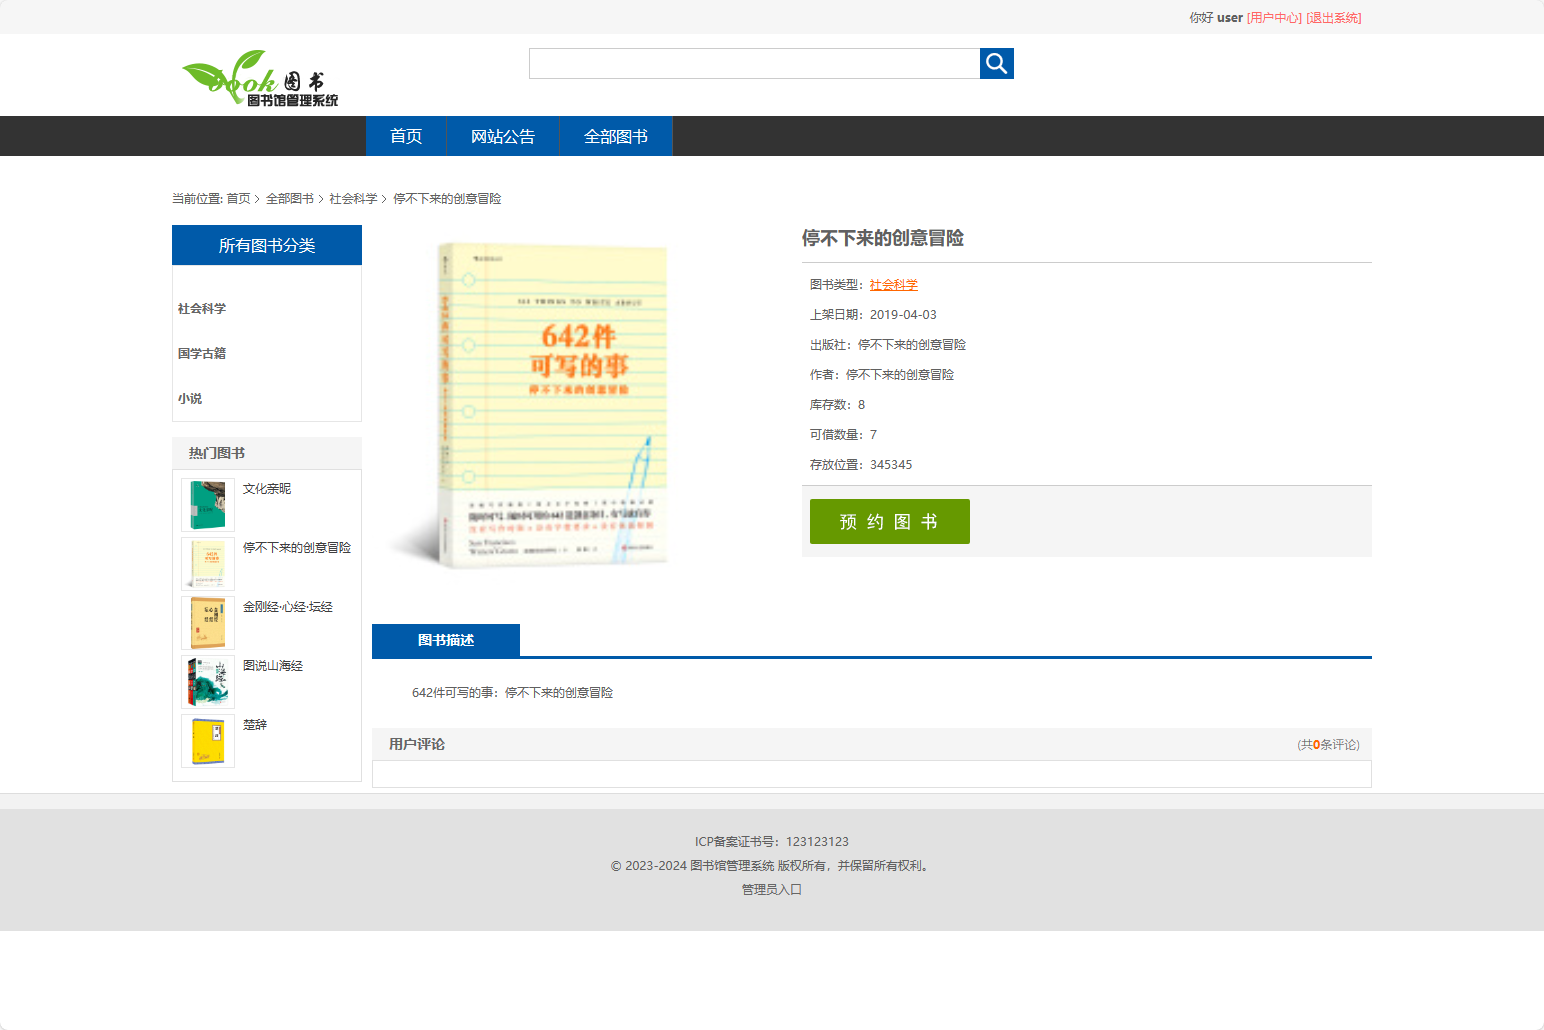Open 楚辞 from its cover thumbnail

tap(207, 740)
